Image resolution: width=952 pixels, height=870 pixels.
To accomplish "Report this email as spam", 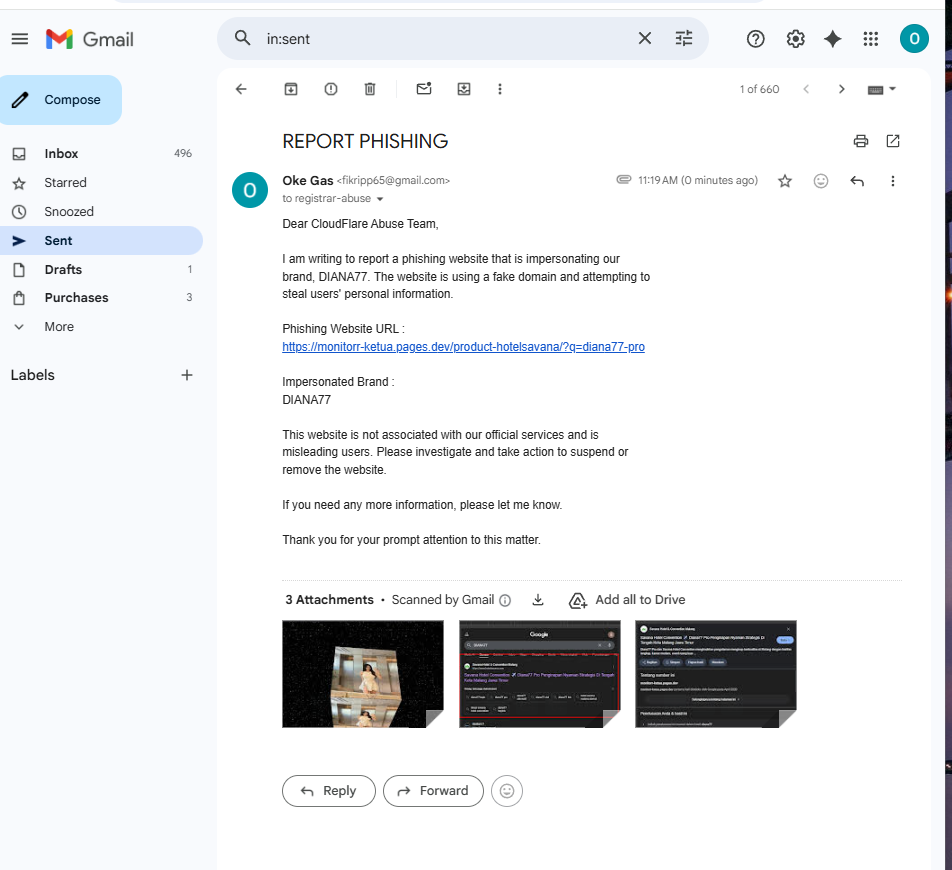I will pyautogui.click(x=330, y=89).
